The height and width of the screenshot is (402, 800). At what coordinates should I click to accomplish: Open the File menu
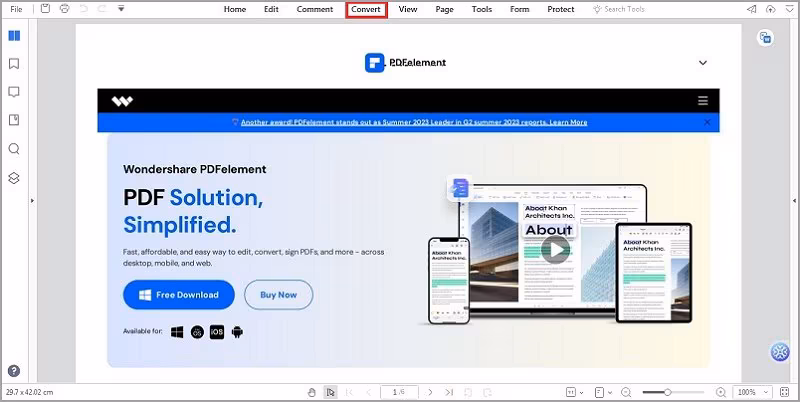tap(16, 9)
